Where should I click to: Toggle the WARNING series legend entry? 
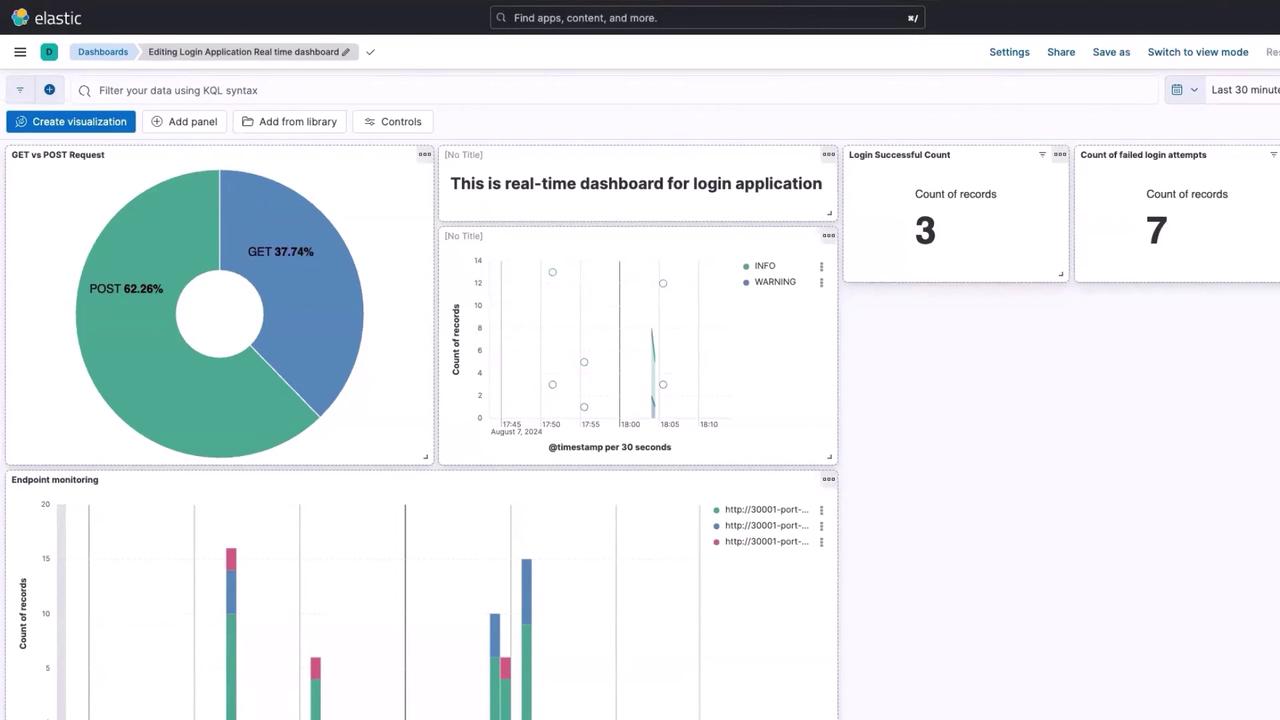click(774, 282)
